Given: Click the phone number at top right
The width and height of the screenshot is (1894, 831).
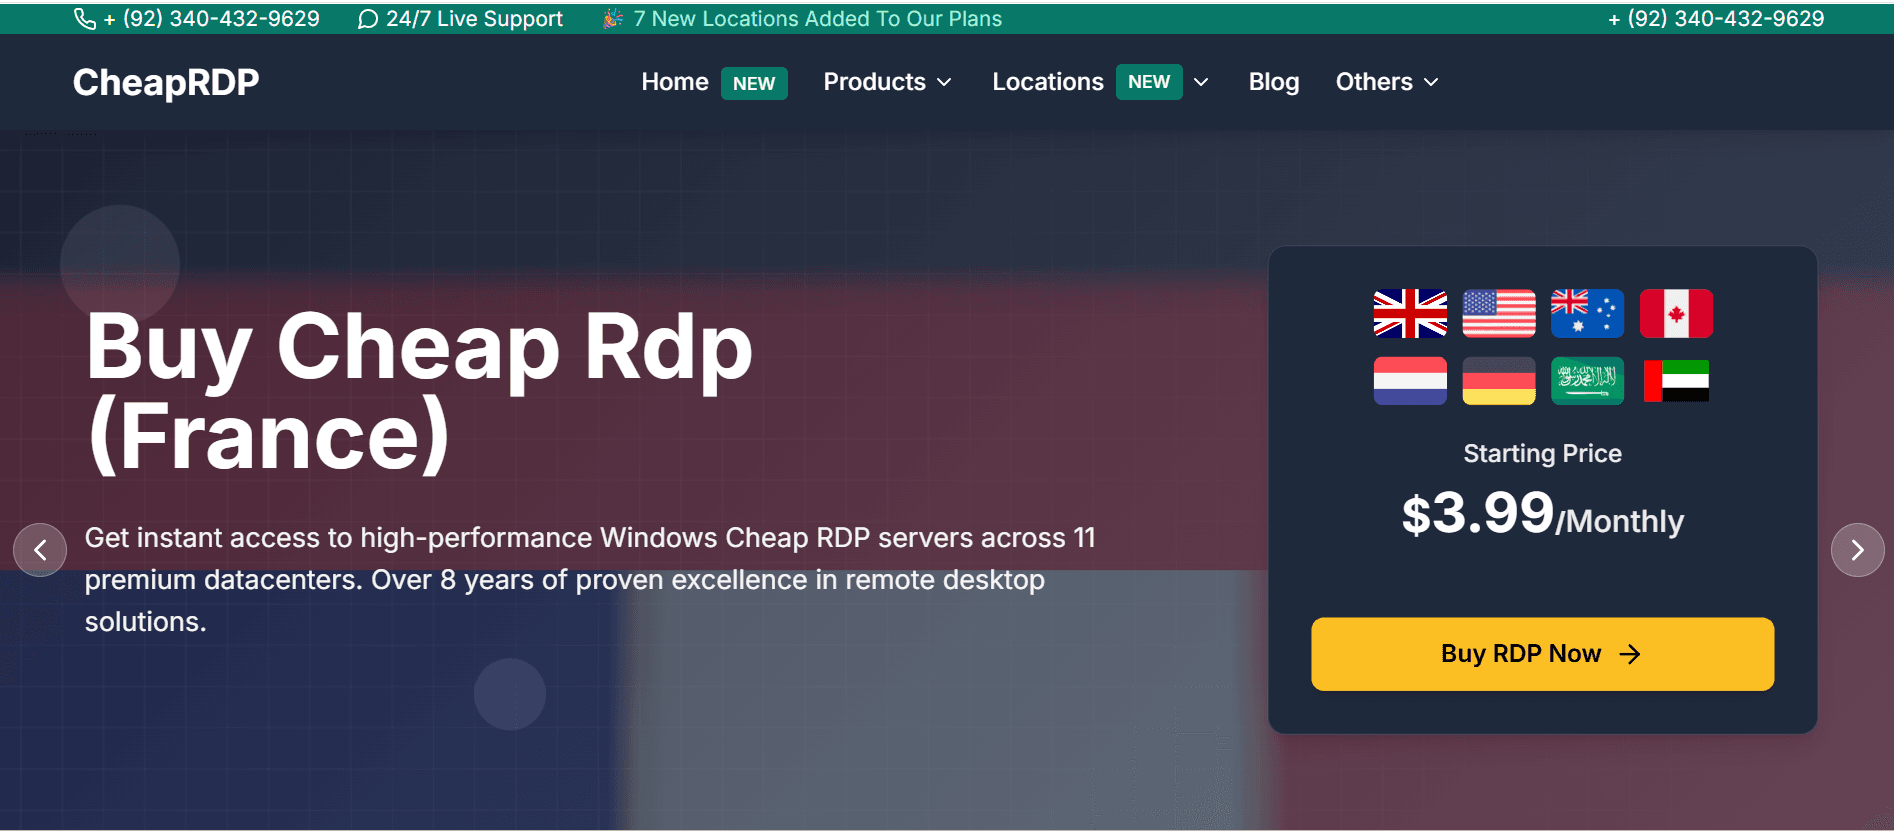Looking at the screenshot, I should pos(1716,19).
